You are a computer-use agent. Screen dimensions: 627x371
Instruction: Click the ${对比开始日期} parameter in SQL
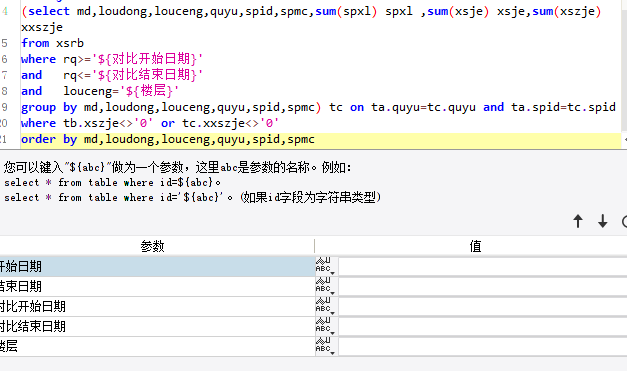[x=148, y=59]
